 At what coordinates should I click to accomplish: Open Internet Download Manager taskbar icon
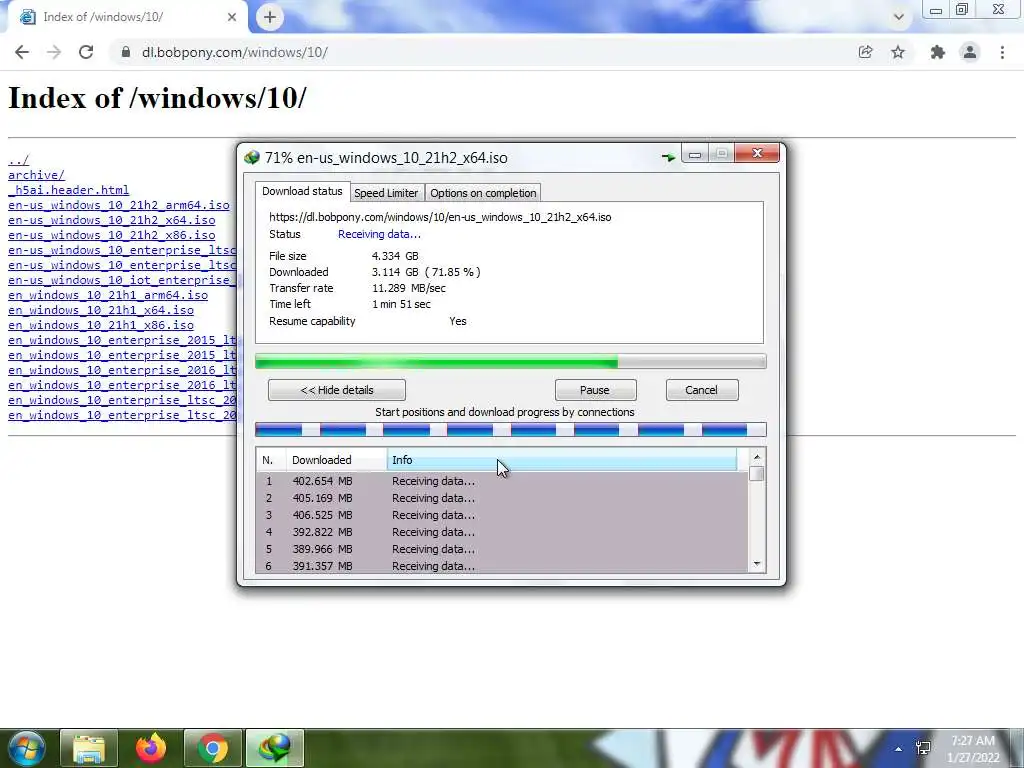pos(275,748)
